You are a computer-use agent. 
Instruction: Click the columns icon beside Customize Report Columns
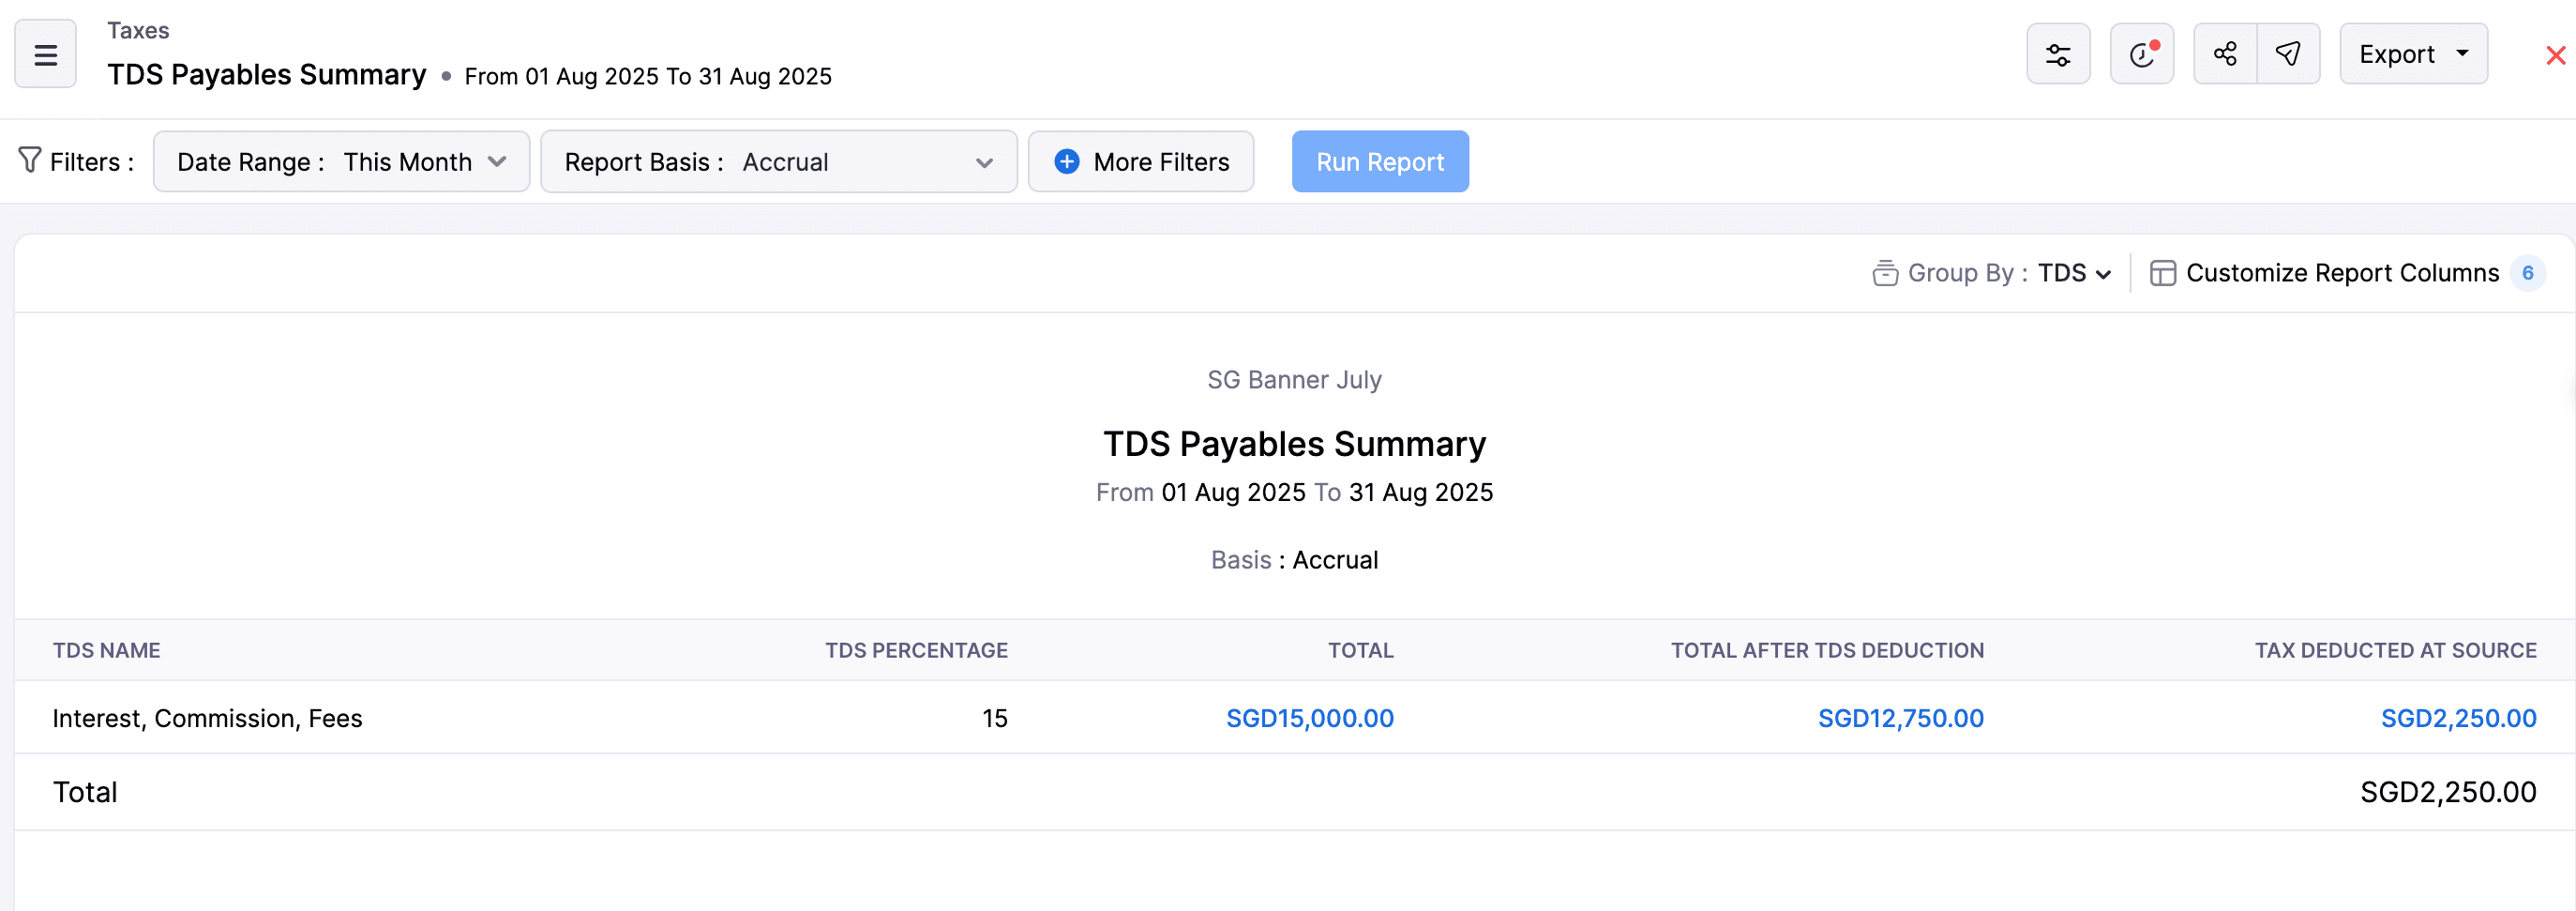[x=2164, y=272]
